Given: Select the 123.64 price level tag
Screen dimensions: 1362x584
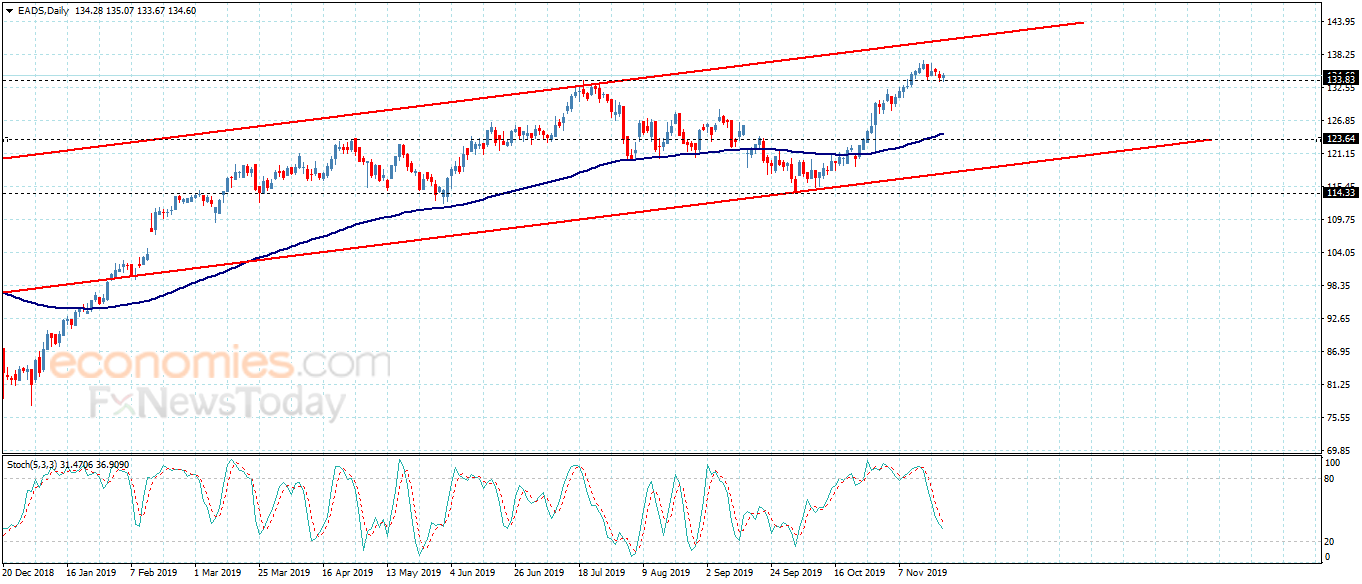Looking at the screenshot, I should 1340,139.
